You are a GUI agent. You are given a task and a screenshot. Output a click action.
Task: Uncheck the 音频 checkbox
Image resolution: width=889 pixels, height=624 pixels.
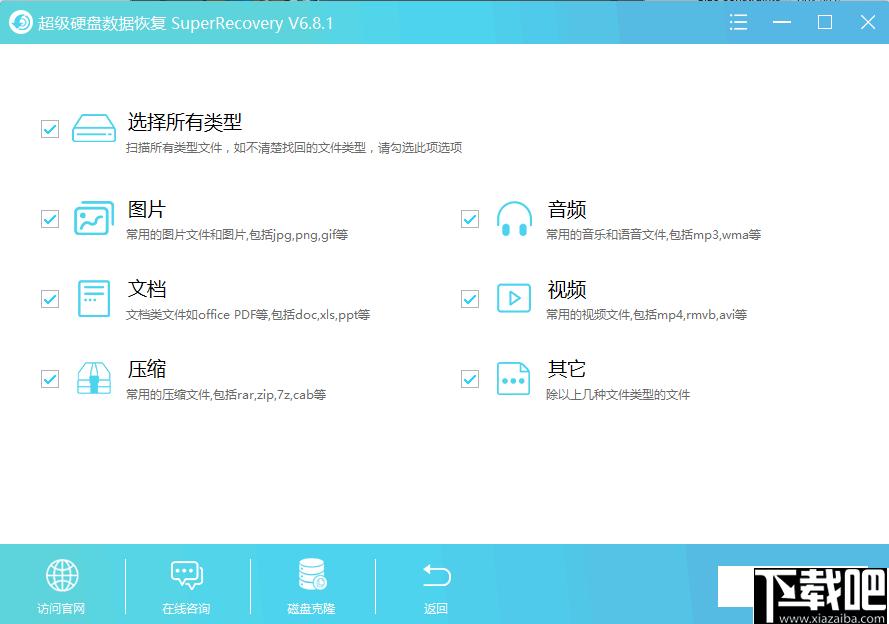(470, 219)
